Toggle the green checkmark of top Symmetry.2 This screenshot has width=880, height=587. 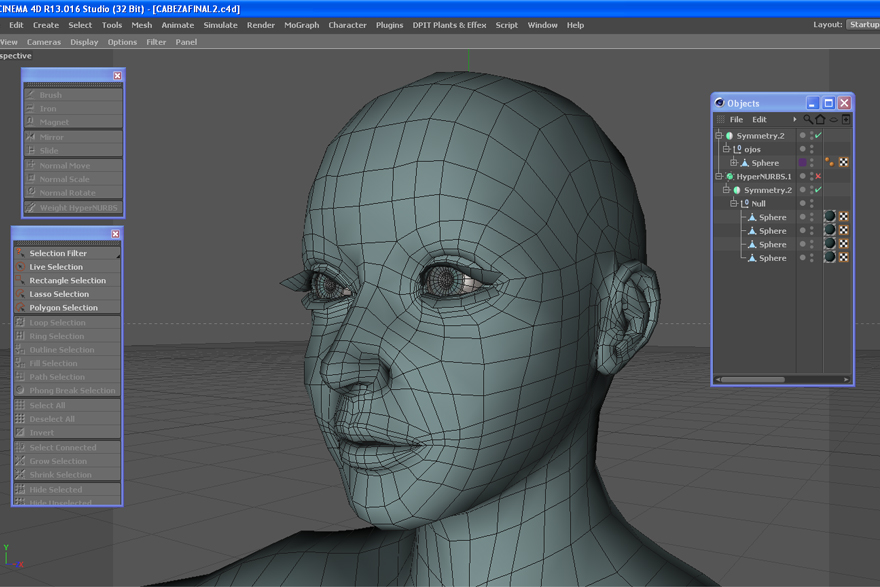pyautogui.click(x=818, y=136)
